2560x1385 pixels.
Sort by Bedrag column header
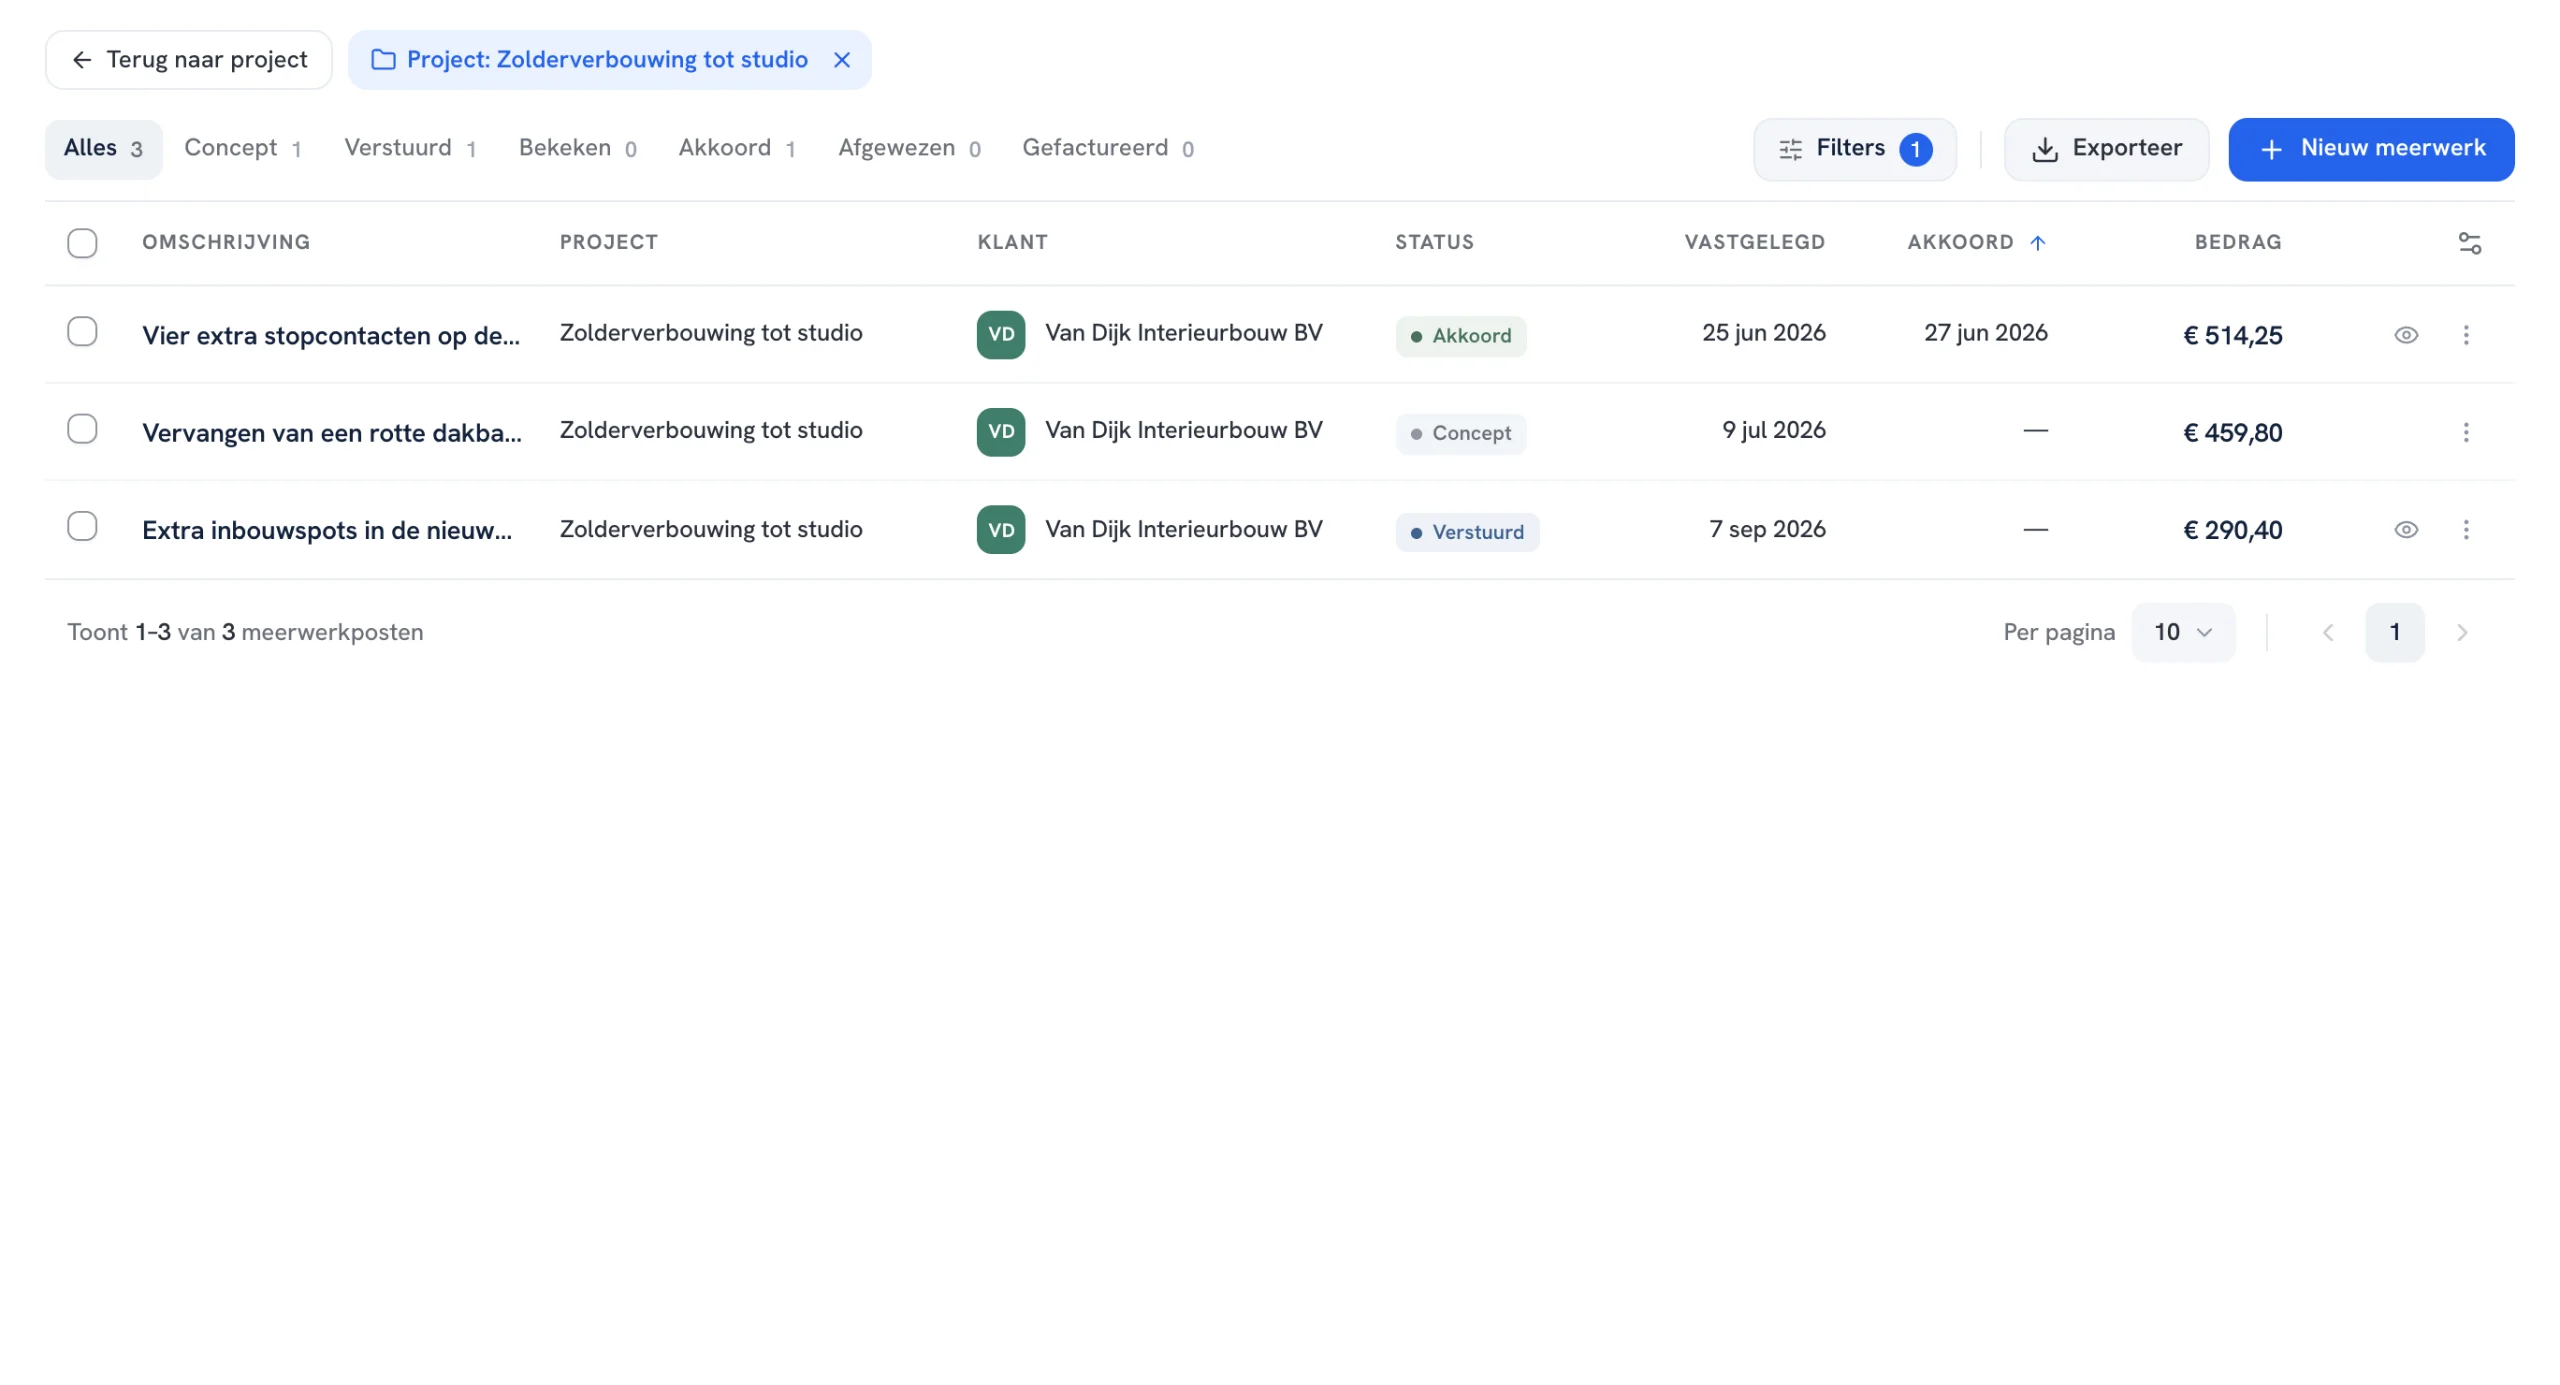pos(2238,243)
